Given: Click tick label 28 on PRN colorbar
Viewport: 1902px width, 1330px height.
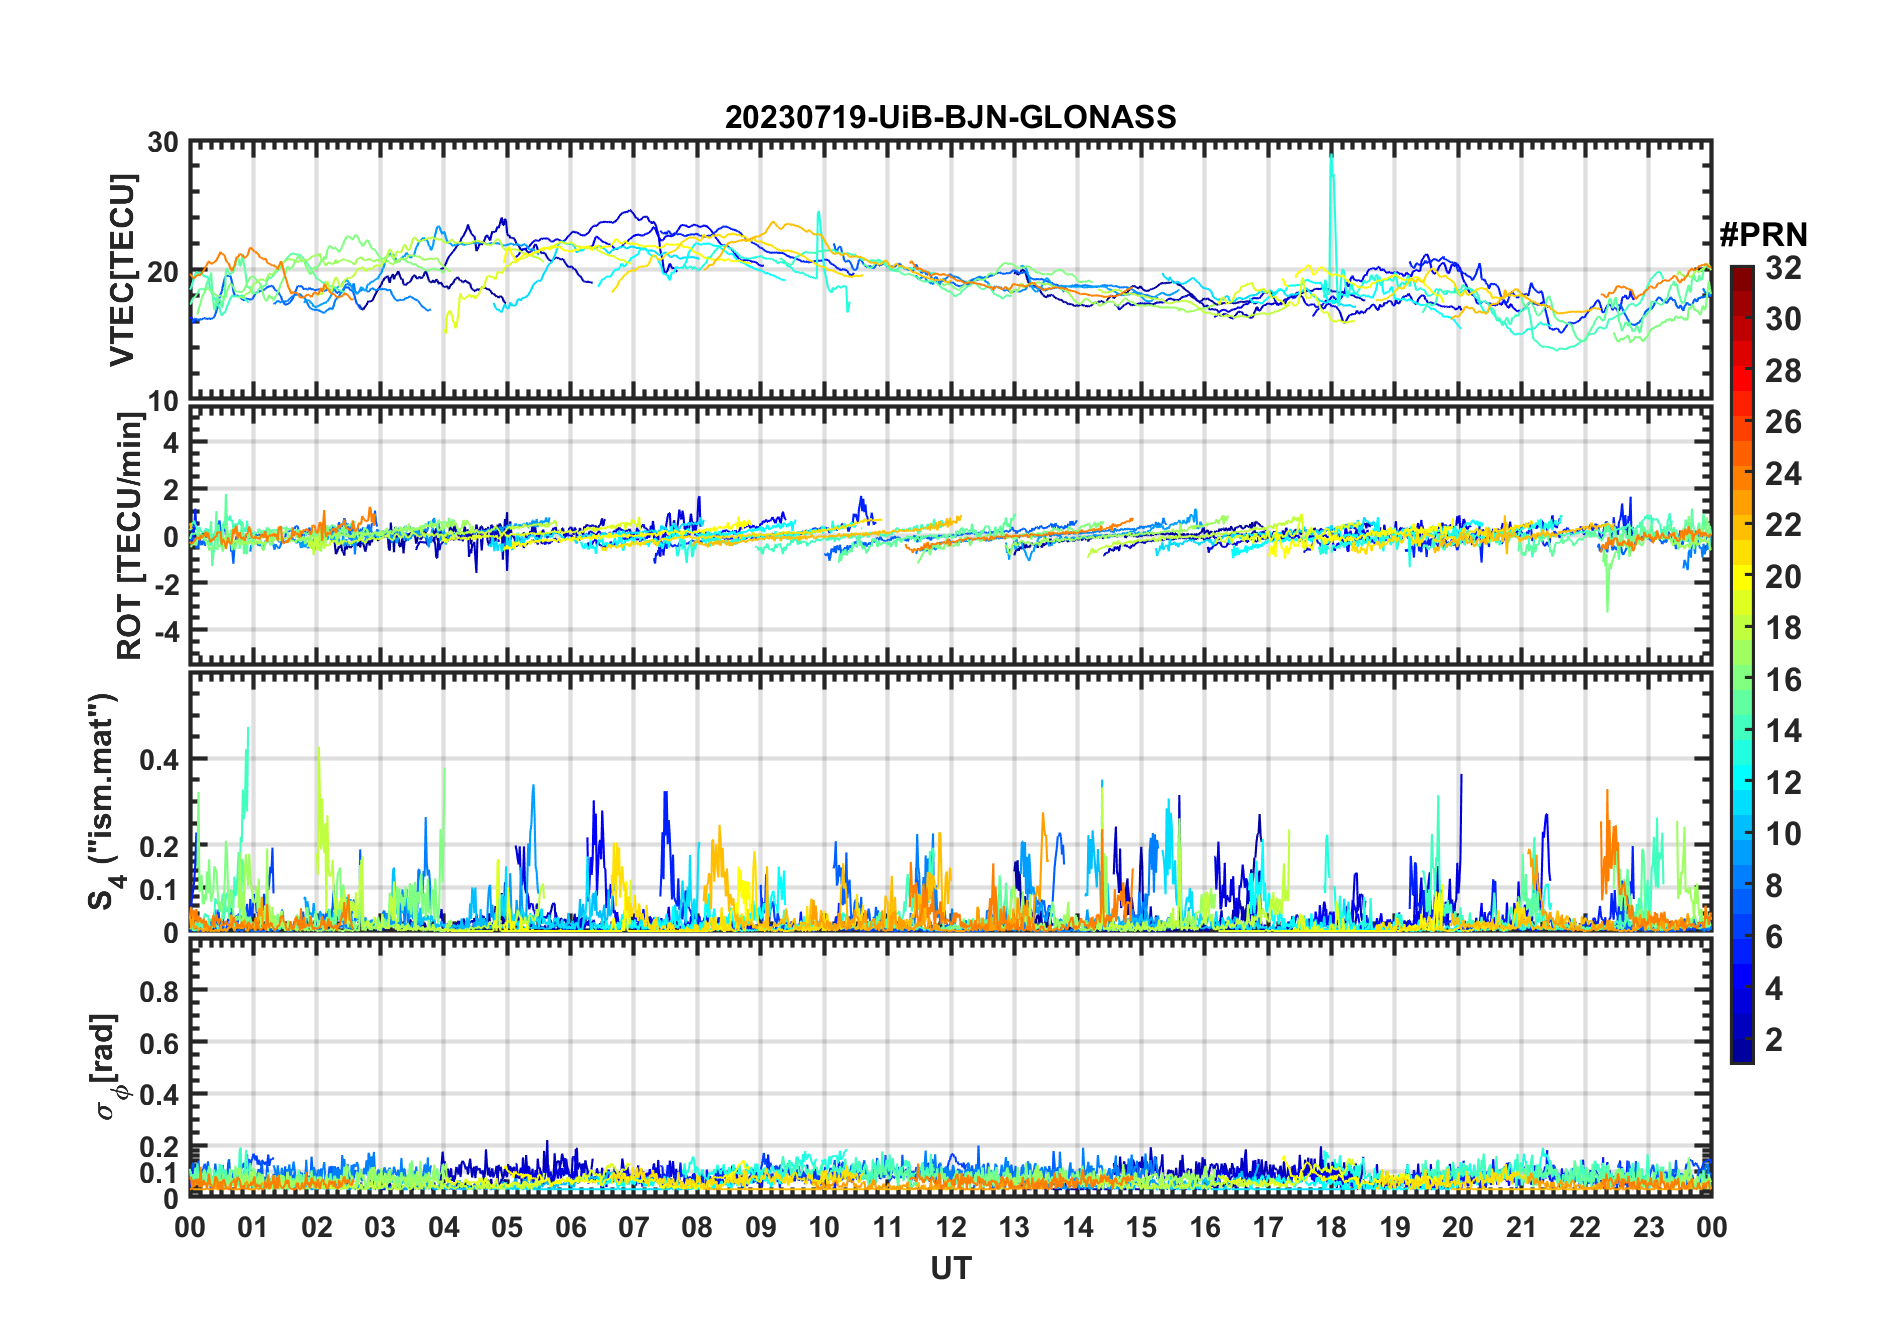Looking at the screenshot, I should (x=1783, y=371).
